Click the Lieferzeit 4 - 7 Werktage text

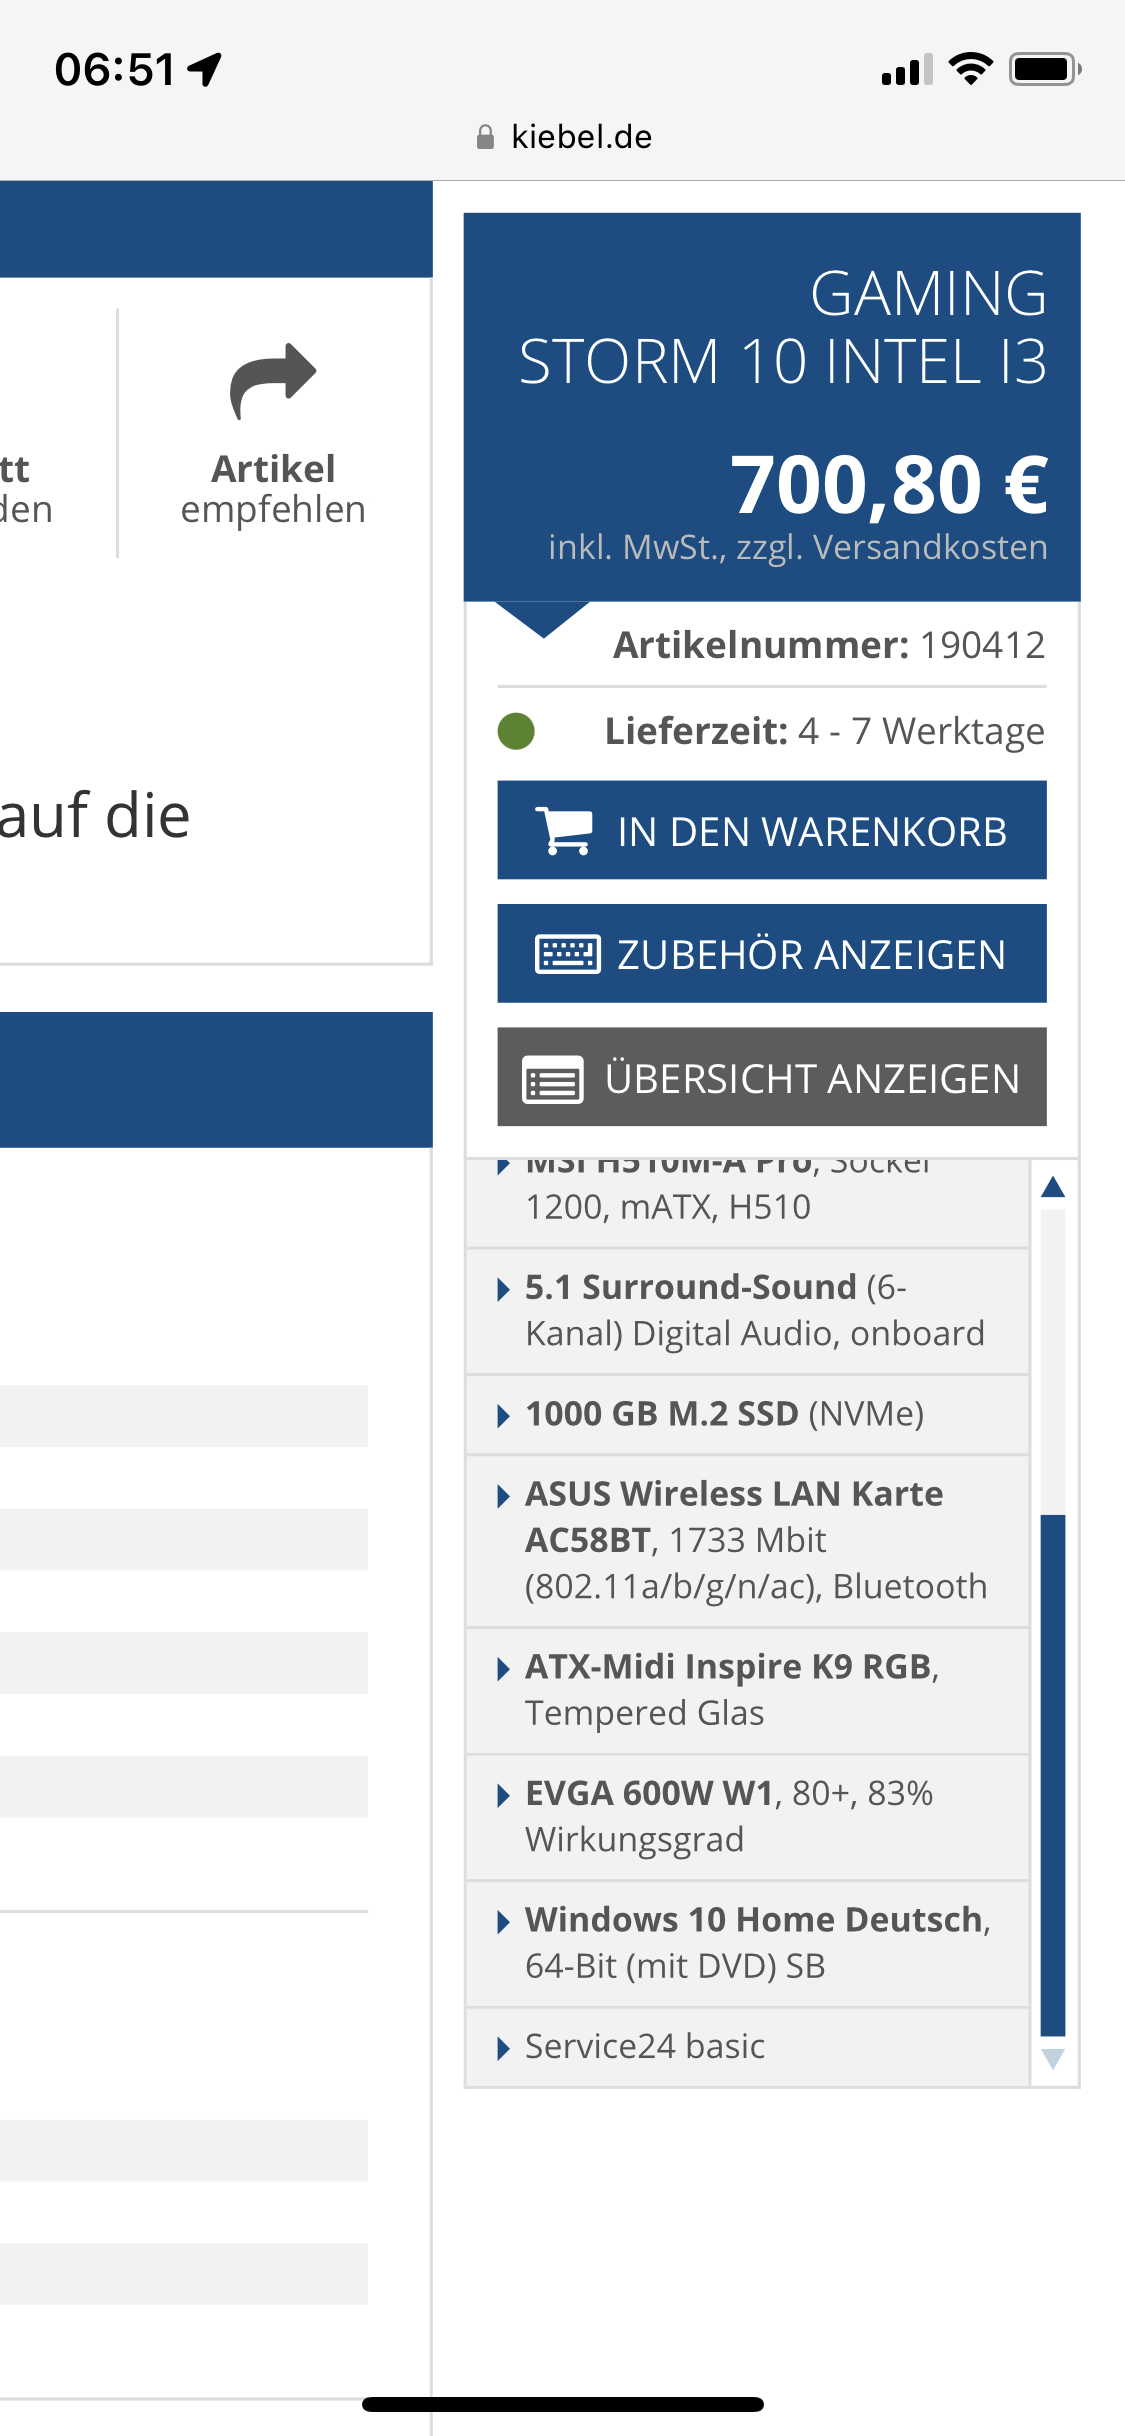pos(825,731)
